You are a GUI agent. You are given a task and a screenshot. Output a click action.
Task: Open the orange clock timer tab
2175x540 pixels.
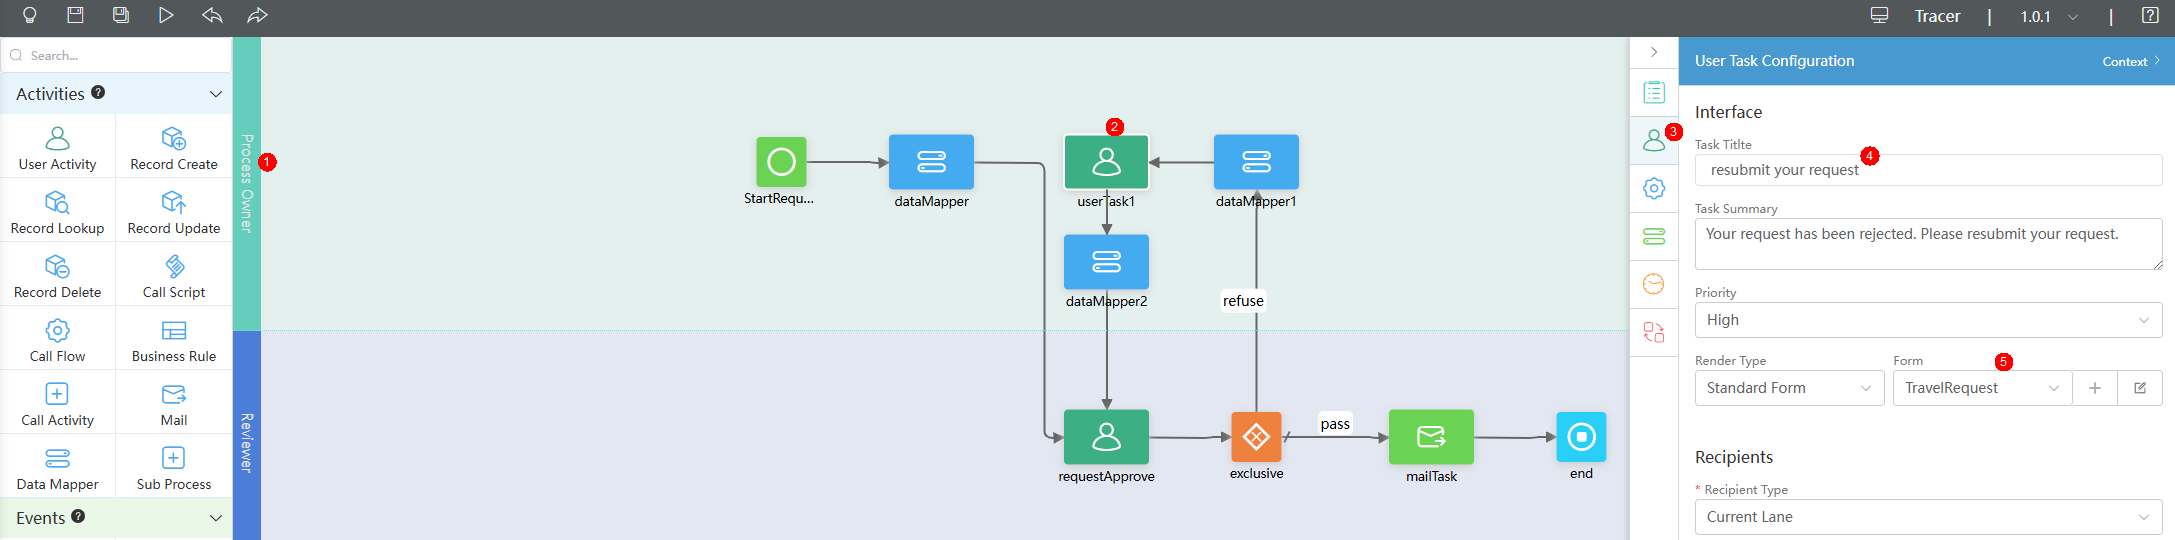(1654, 284)
